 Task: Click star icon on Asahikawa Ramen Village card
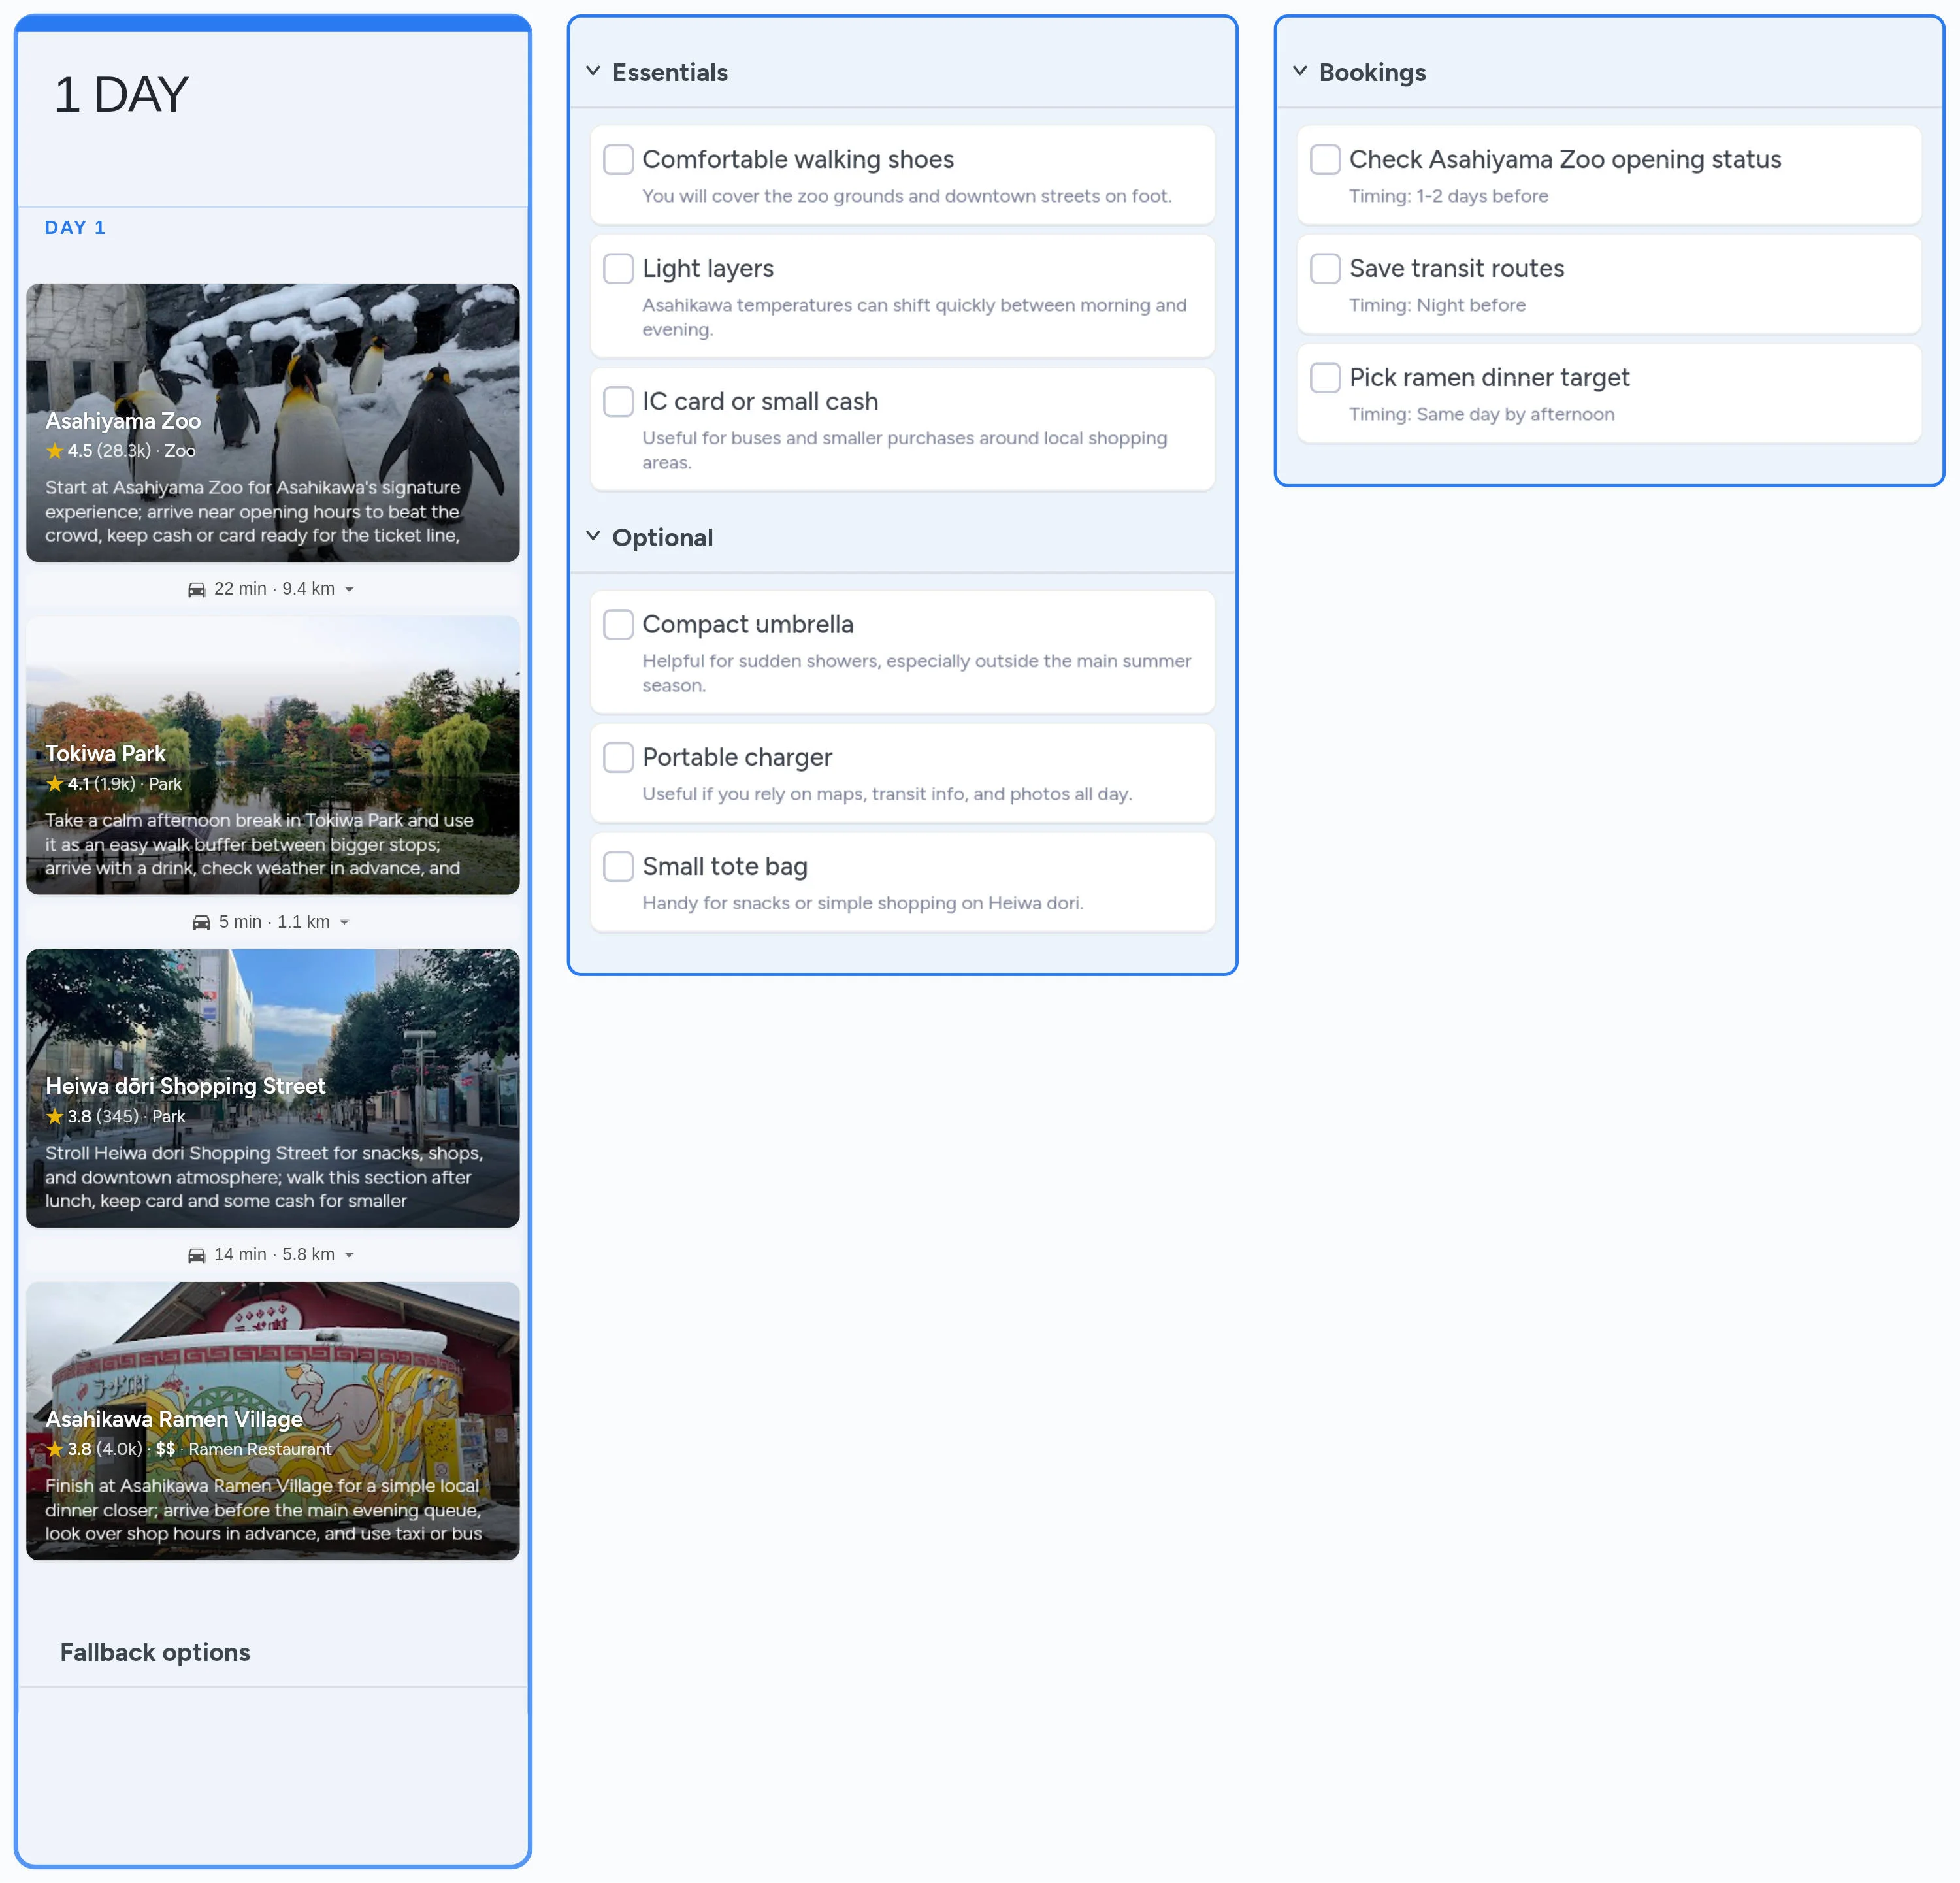55,1449
